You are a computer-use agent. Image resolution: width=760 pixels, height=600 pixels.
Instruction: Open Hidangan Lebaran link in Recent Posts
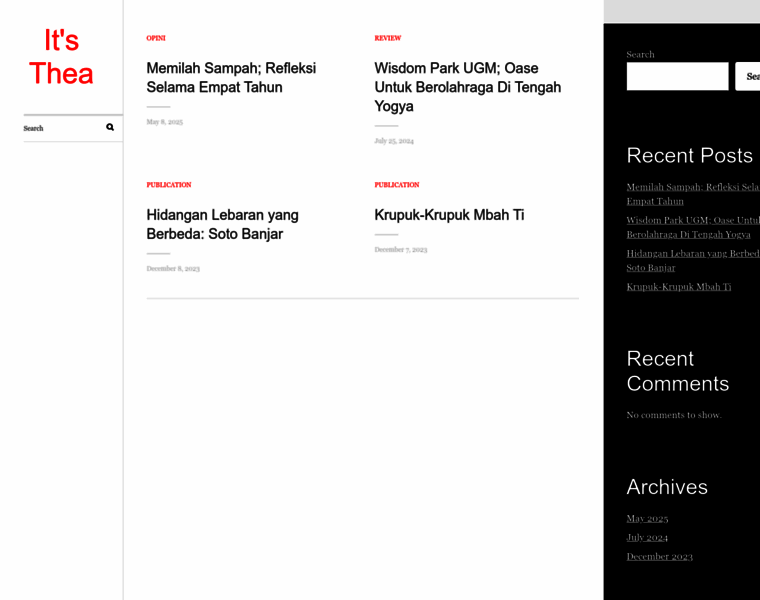coord(691,254)
